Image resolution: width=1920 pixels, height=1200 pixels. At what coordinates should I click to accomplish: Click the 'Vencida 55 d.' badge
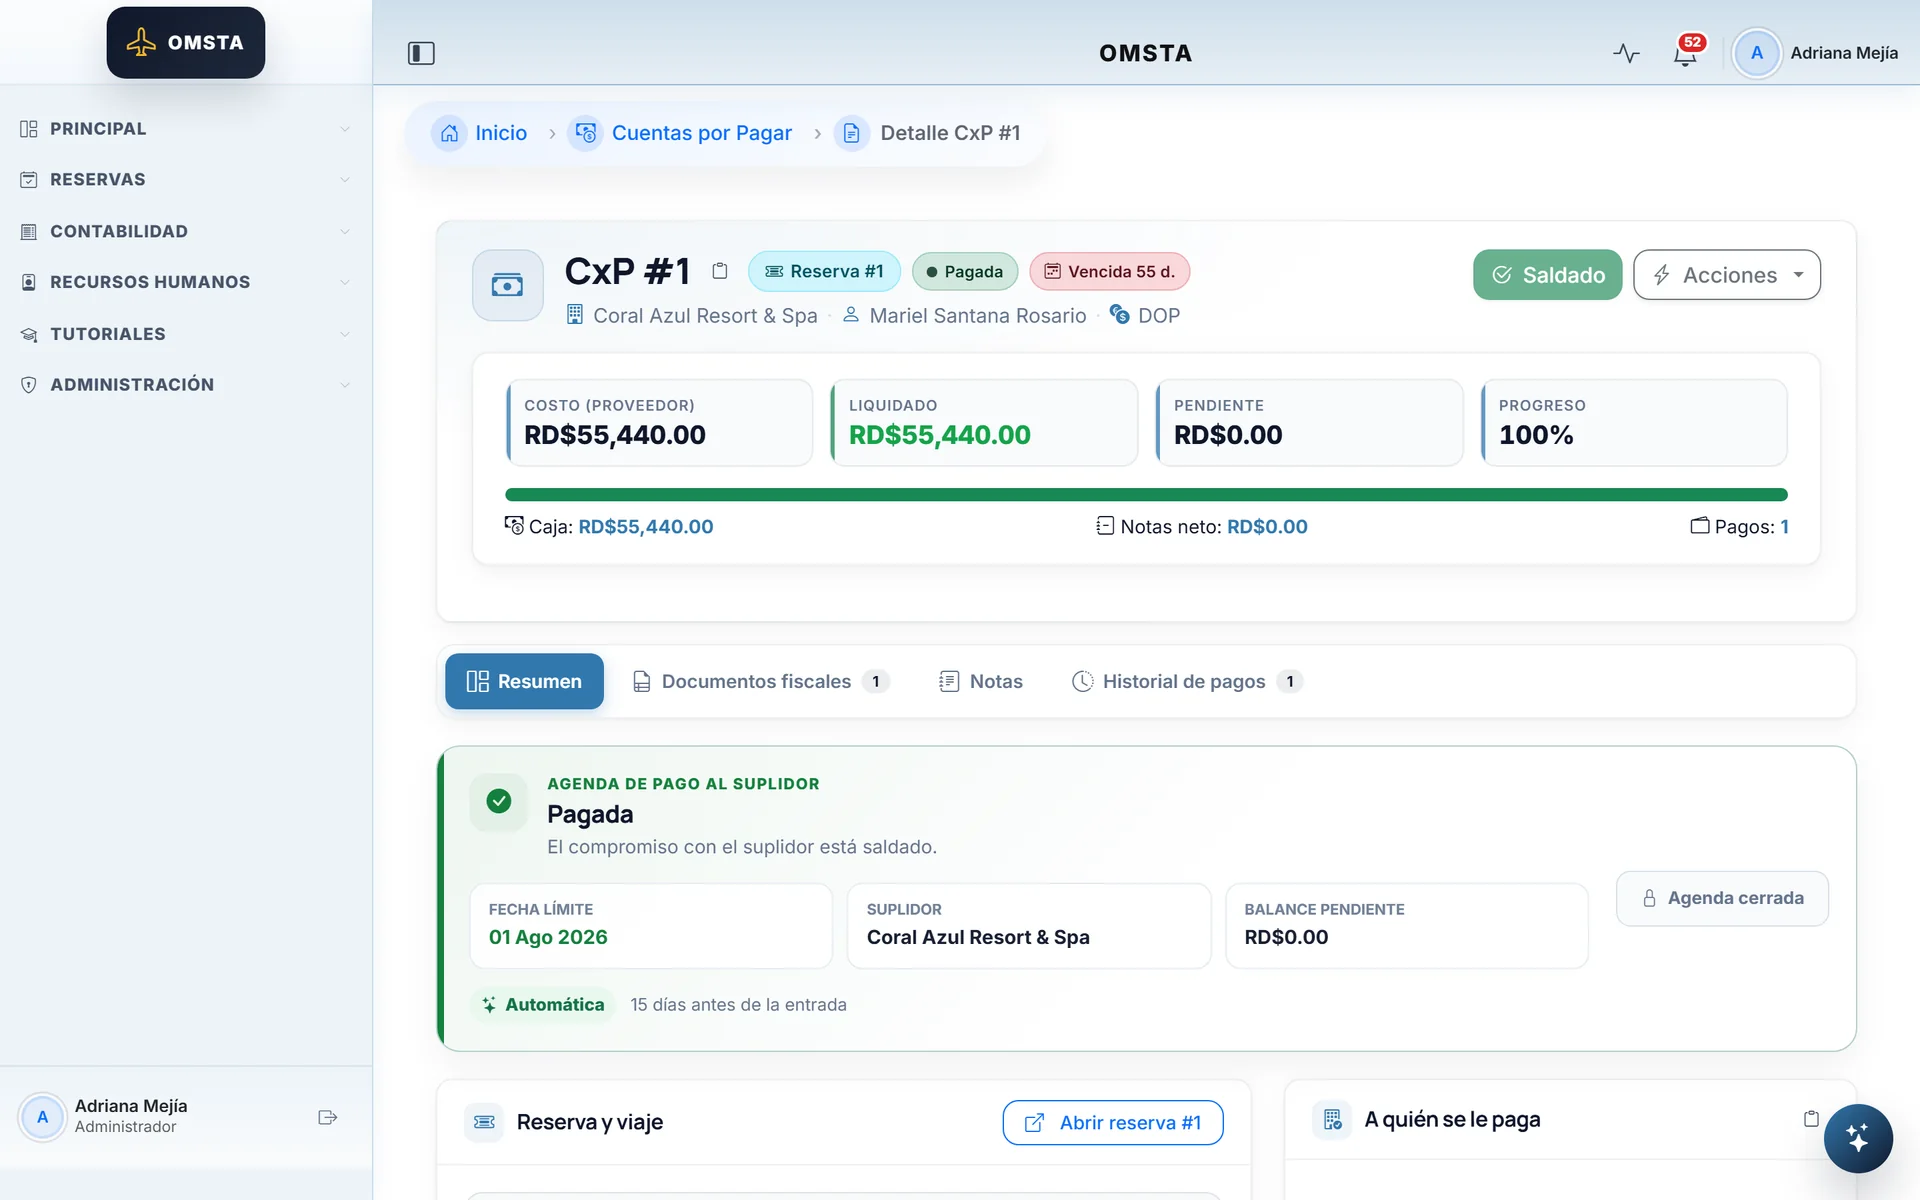(1110, 272)
